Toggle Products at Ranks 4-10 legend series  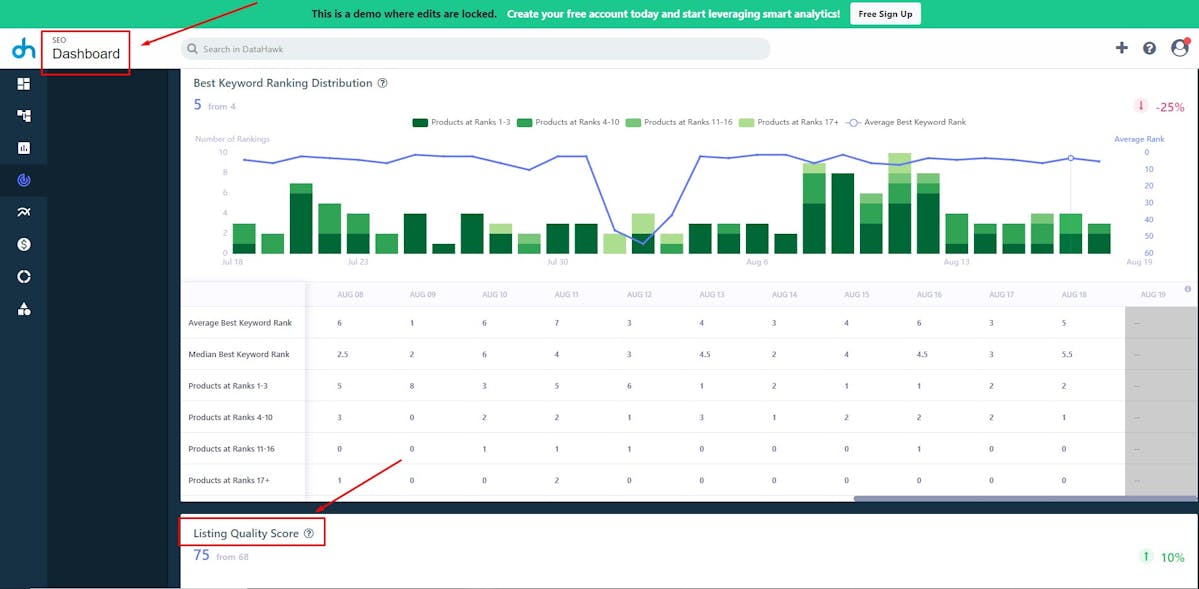coord(568,122)
